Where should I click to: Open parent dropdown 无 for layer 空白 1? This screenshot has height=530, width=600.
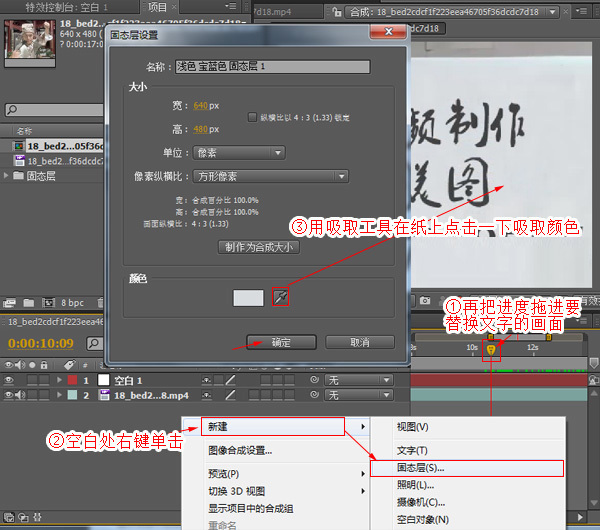[358, 380]
